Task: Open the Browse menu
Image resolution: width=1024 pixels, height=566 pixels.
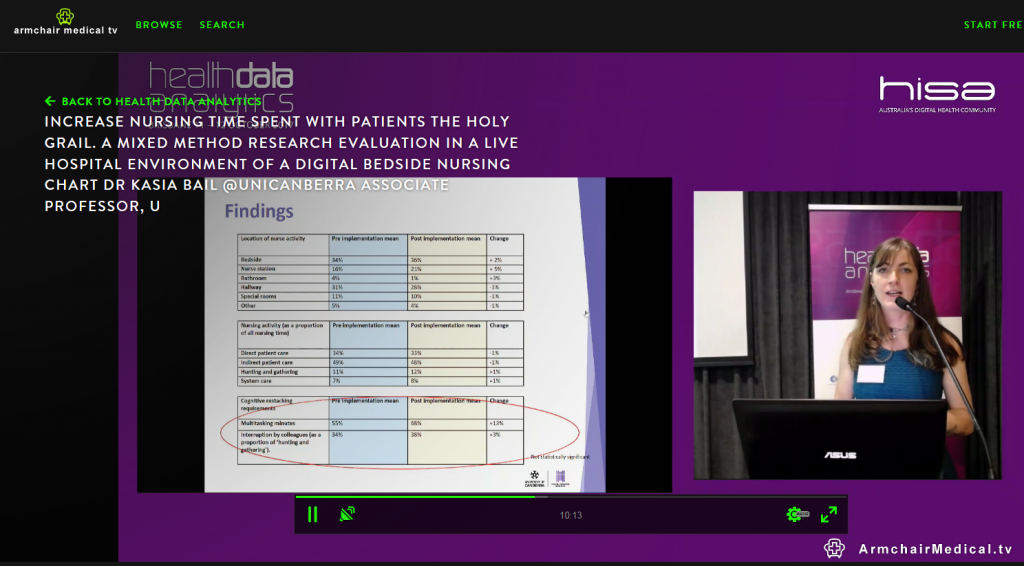Action: (x=159, y=25)
